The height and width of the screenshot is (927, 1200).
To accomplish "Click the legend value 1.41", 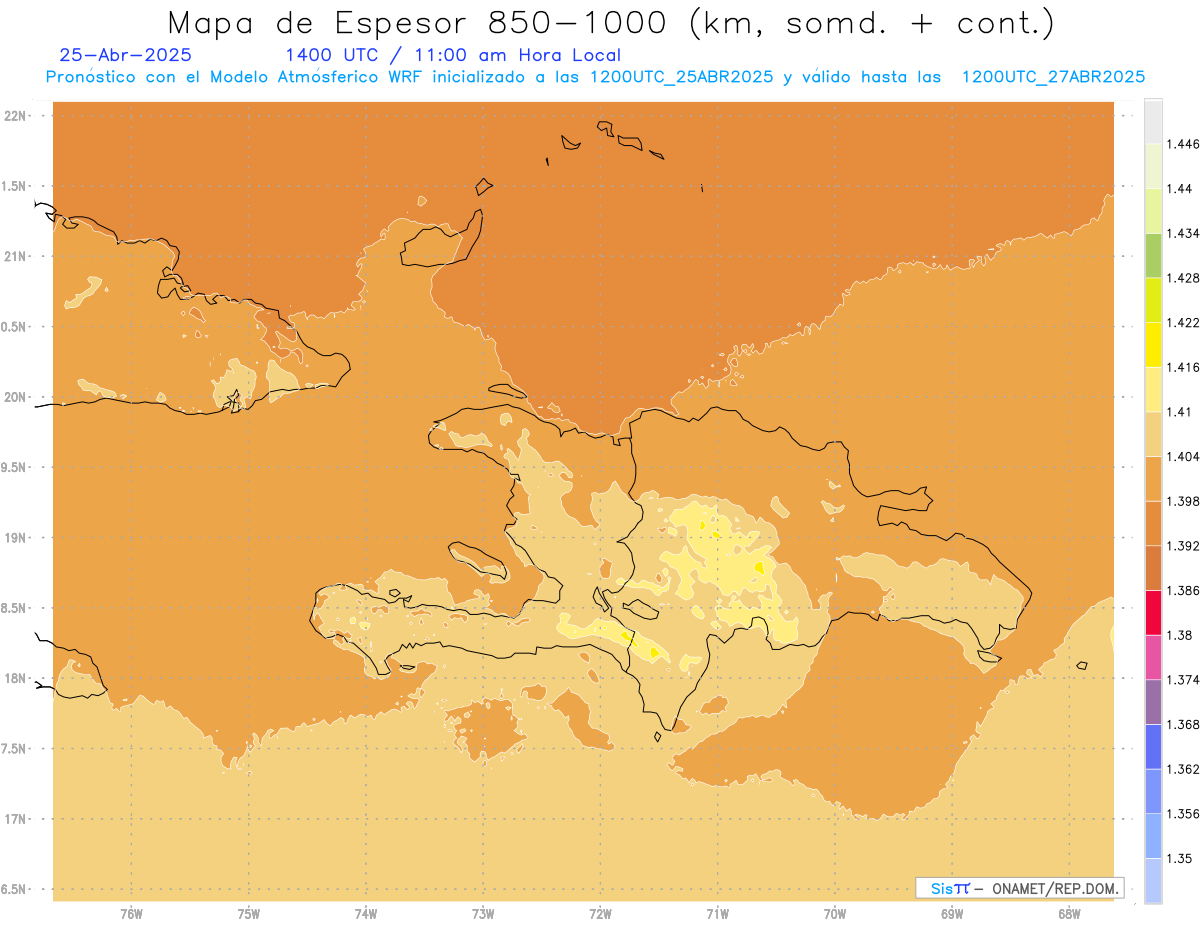I will (x=1180, y=412).
